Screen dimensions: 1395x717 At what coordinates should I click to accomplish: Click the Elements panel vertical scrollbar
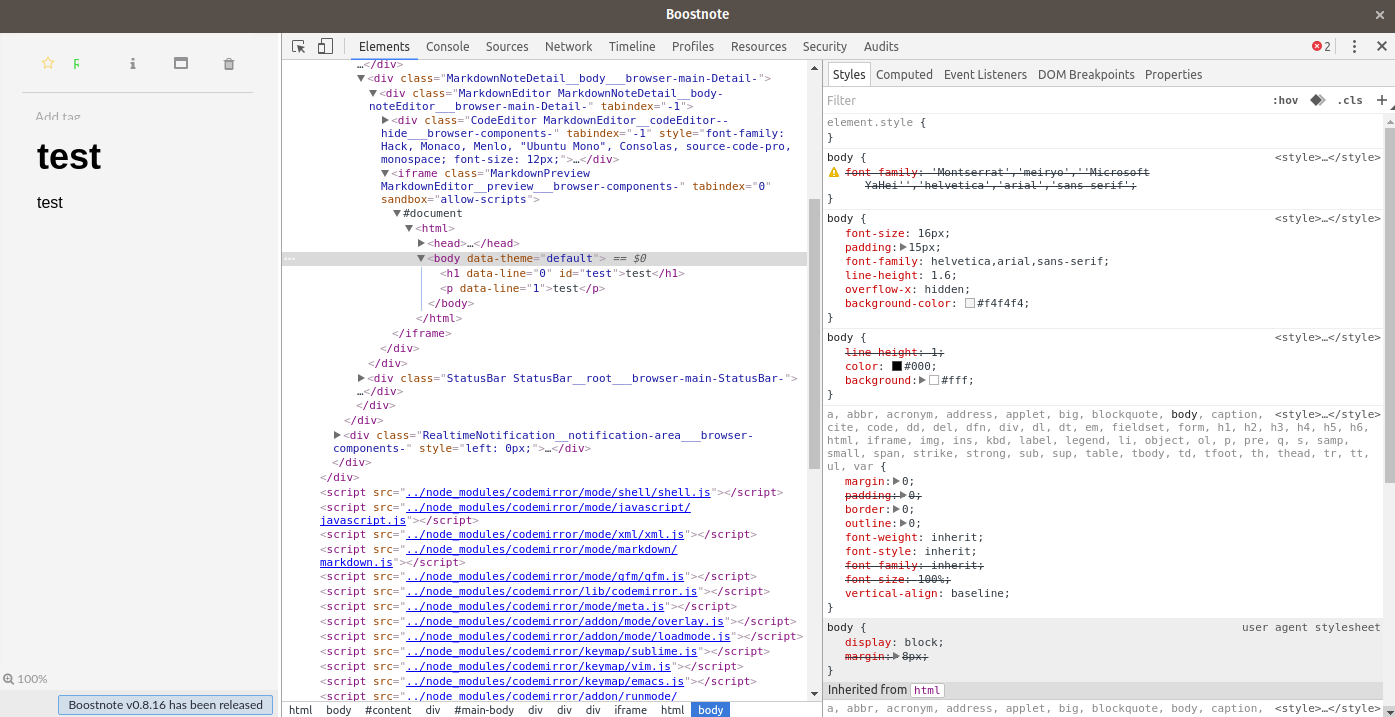pyautogui.click(x=814, y=332)
